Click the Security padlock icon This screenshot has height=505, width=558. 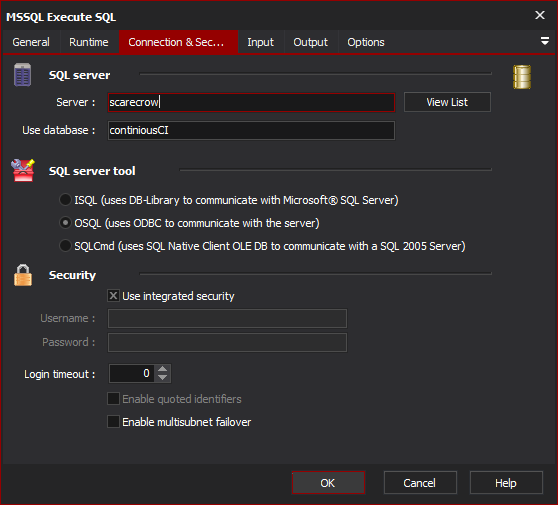[23, 275]
